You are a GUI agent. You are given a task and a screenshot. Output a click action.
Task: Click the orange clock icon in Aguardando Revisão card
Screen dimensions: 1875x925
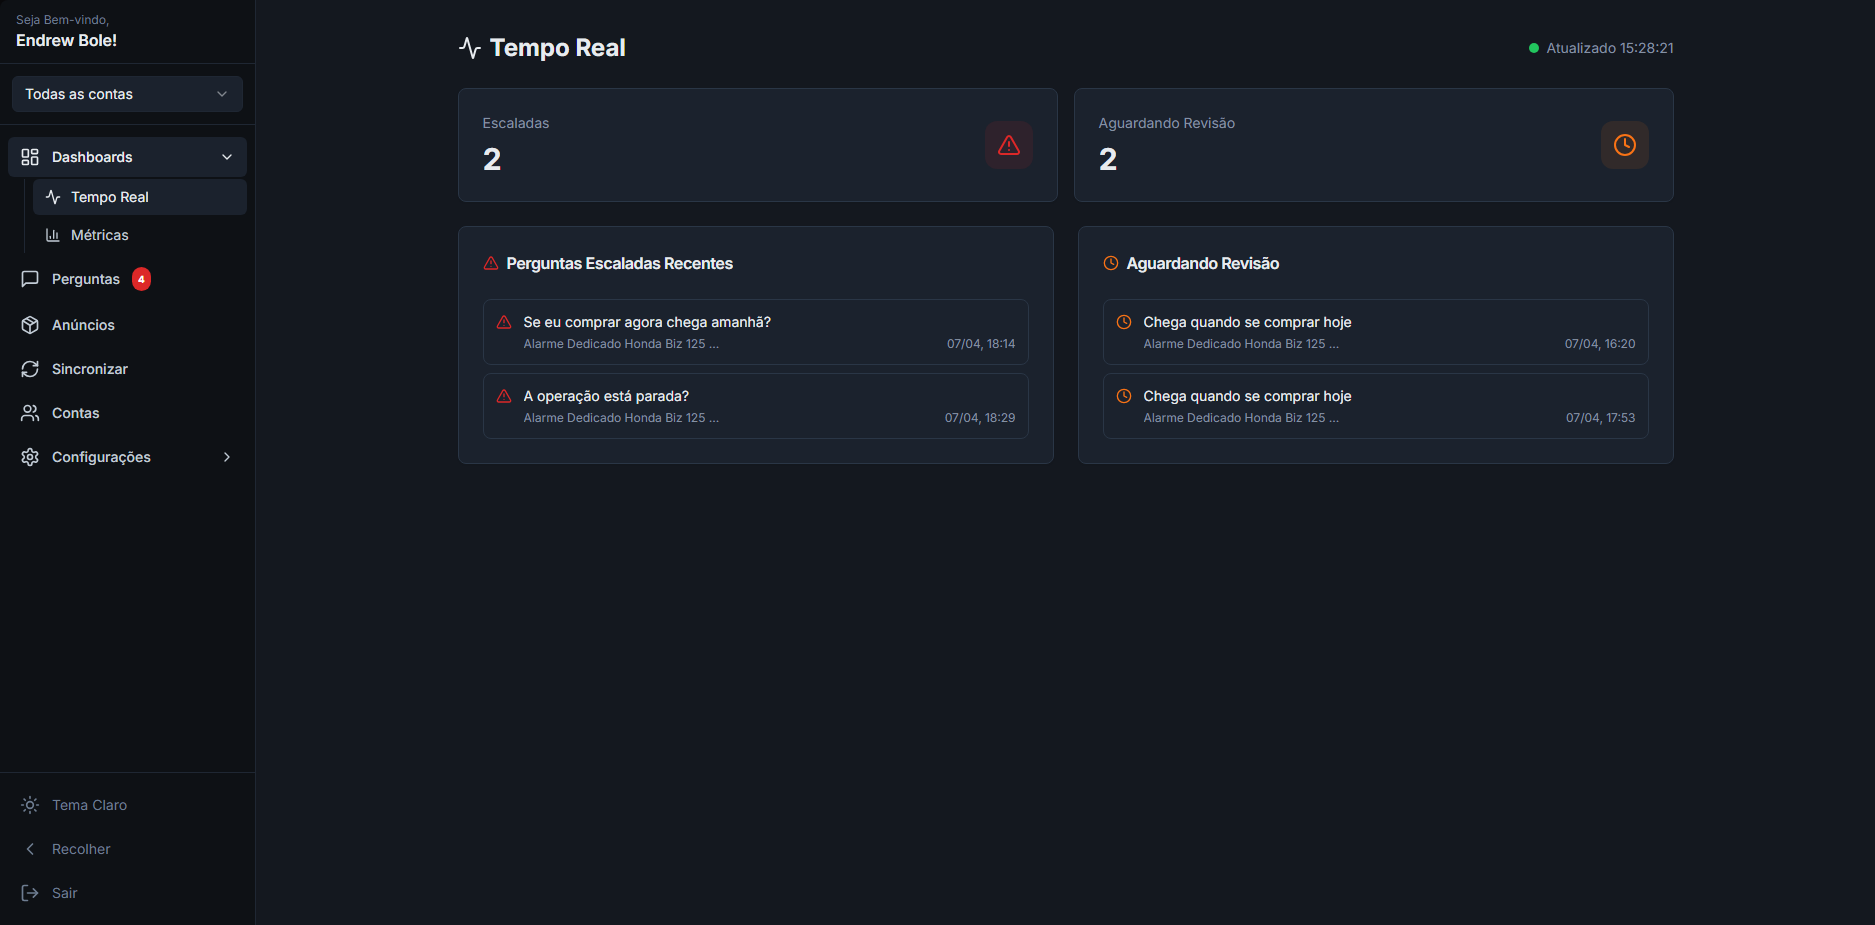pos(1624,145)
